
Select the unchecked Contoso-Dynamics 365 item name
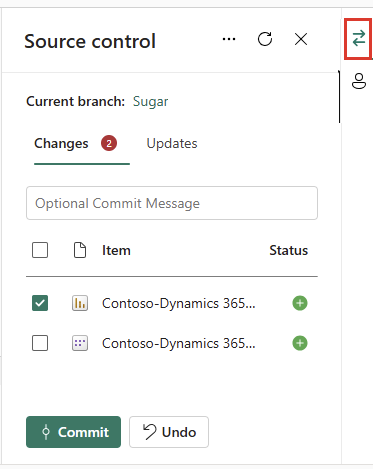[x=179, y=343]
